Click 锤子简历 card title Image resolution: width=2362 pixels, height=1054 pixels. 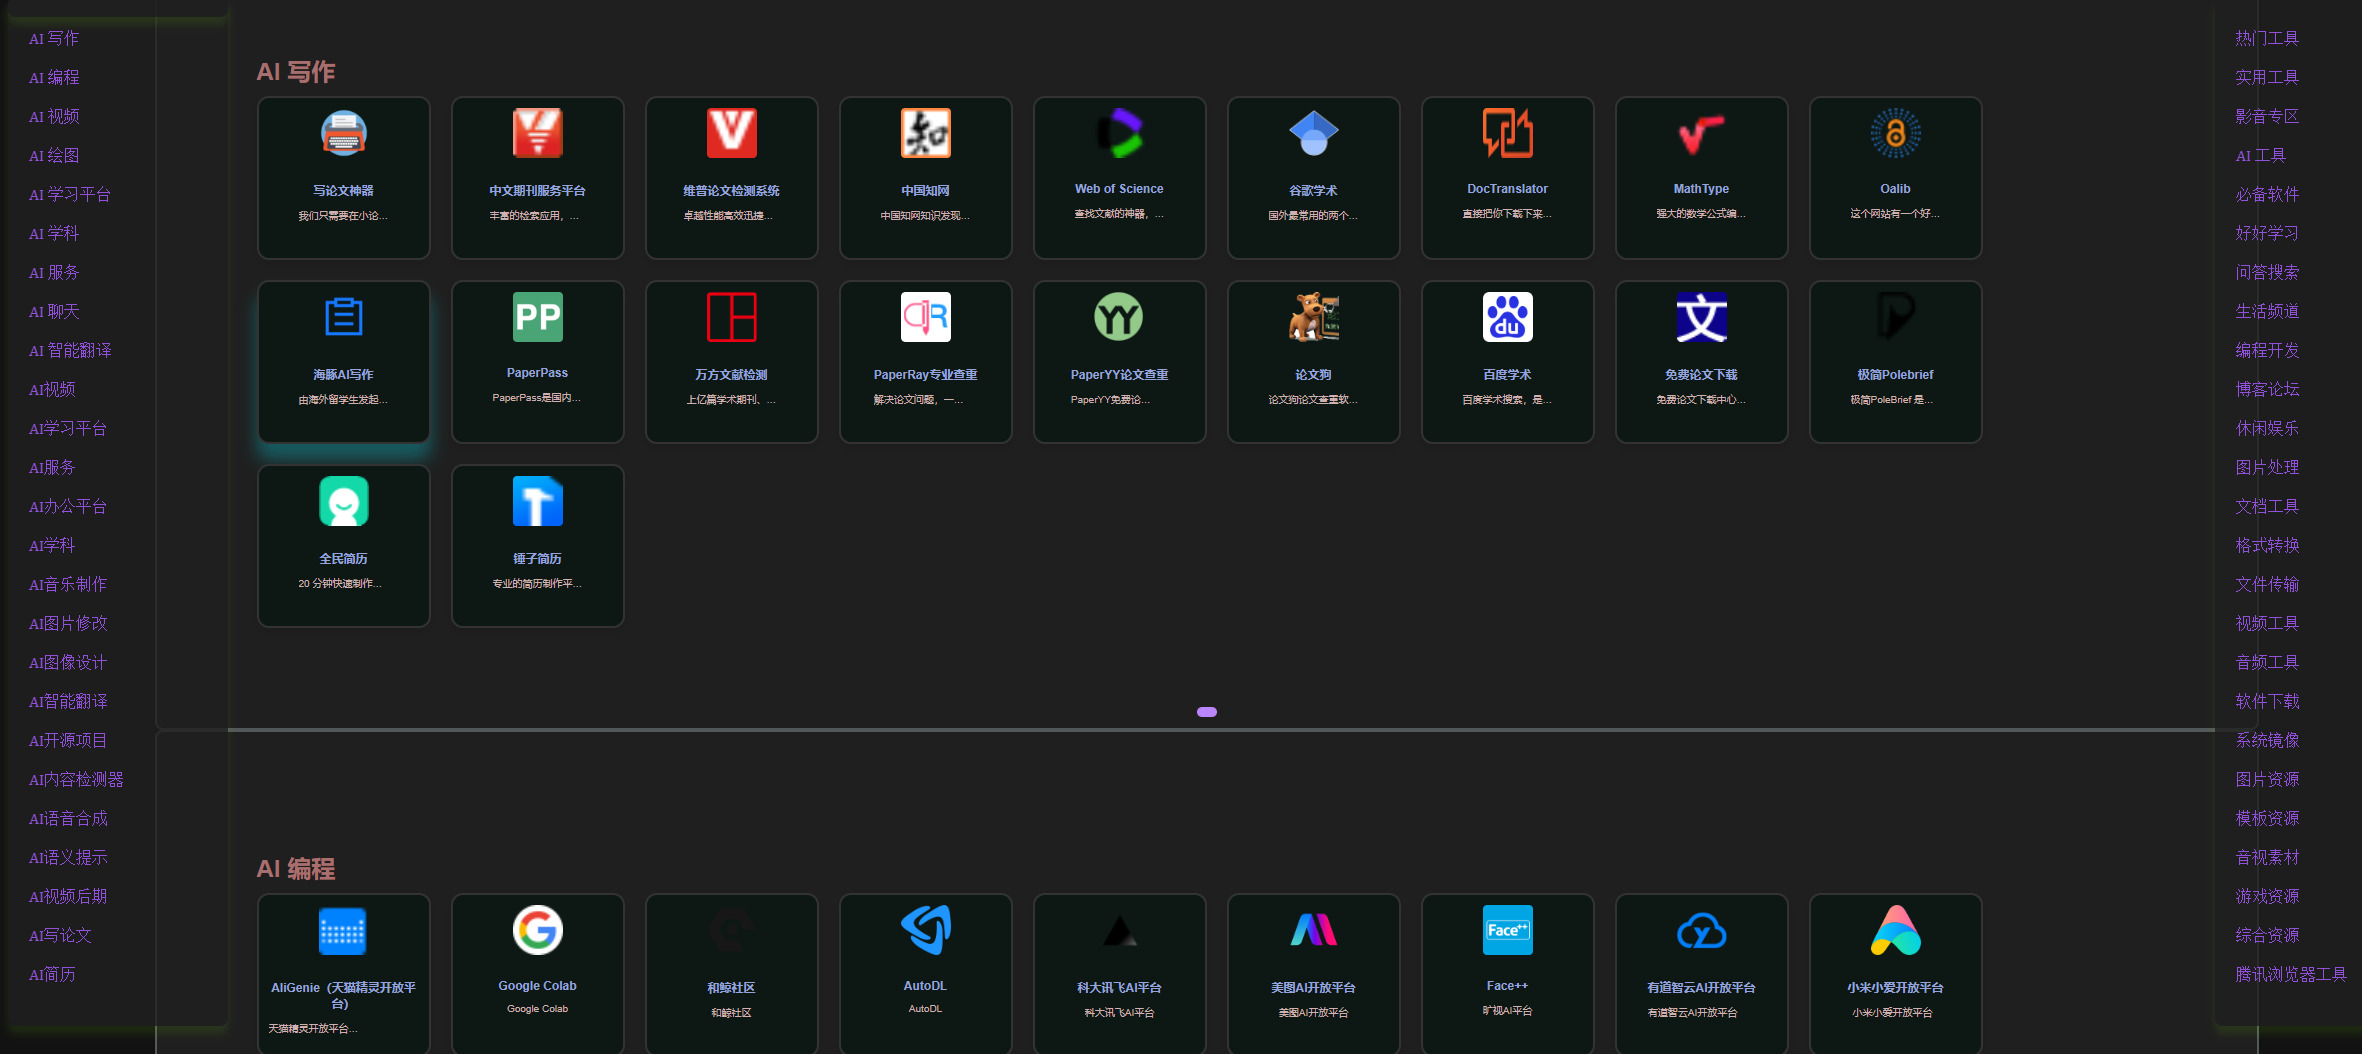point(537,558)
